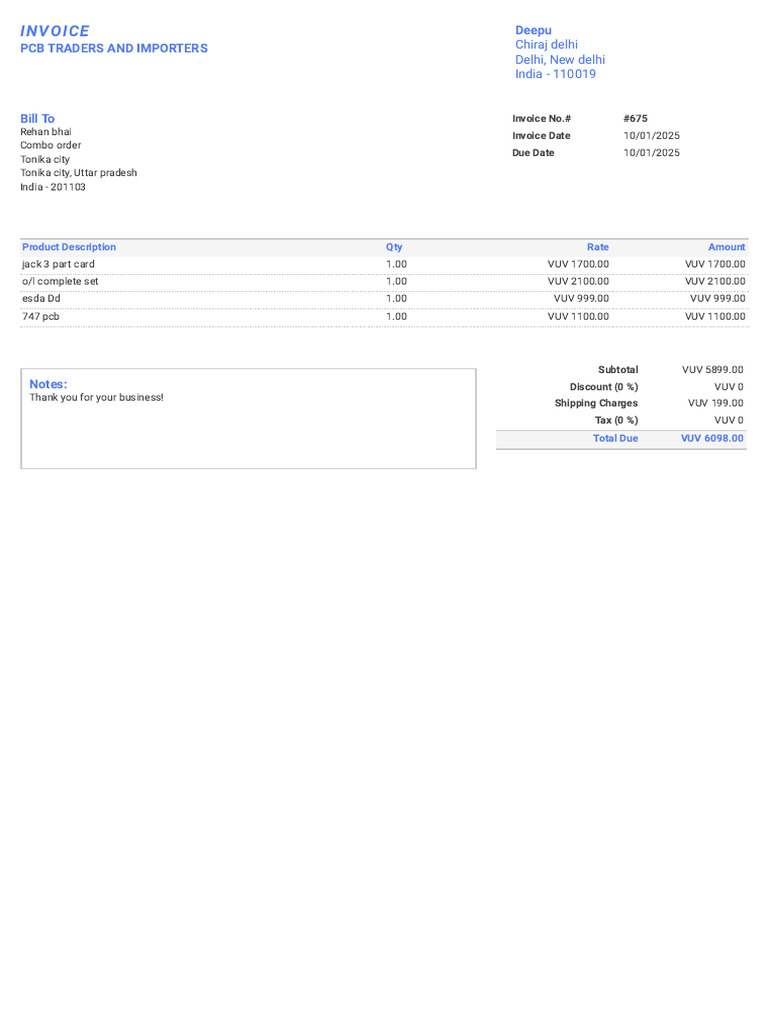Click the Qty column header
Viewport: 768px width, 1024px height.
click(x=394, y=247)
